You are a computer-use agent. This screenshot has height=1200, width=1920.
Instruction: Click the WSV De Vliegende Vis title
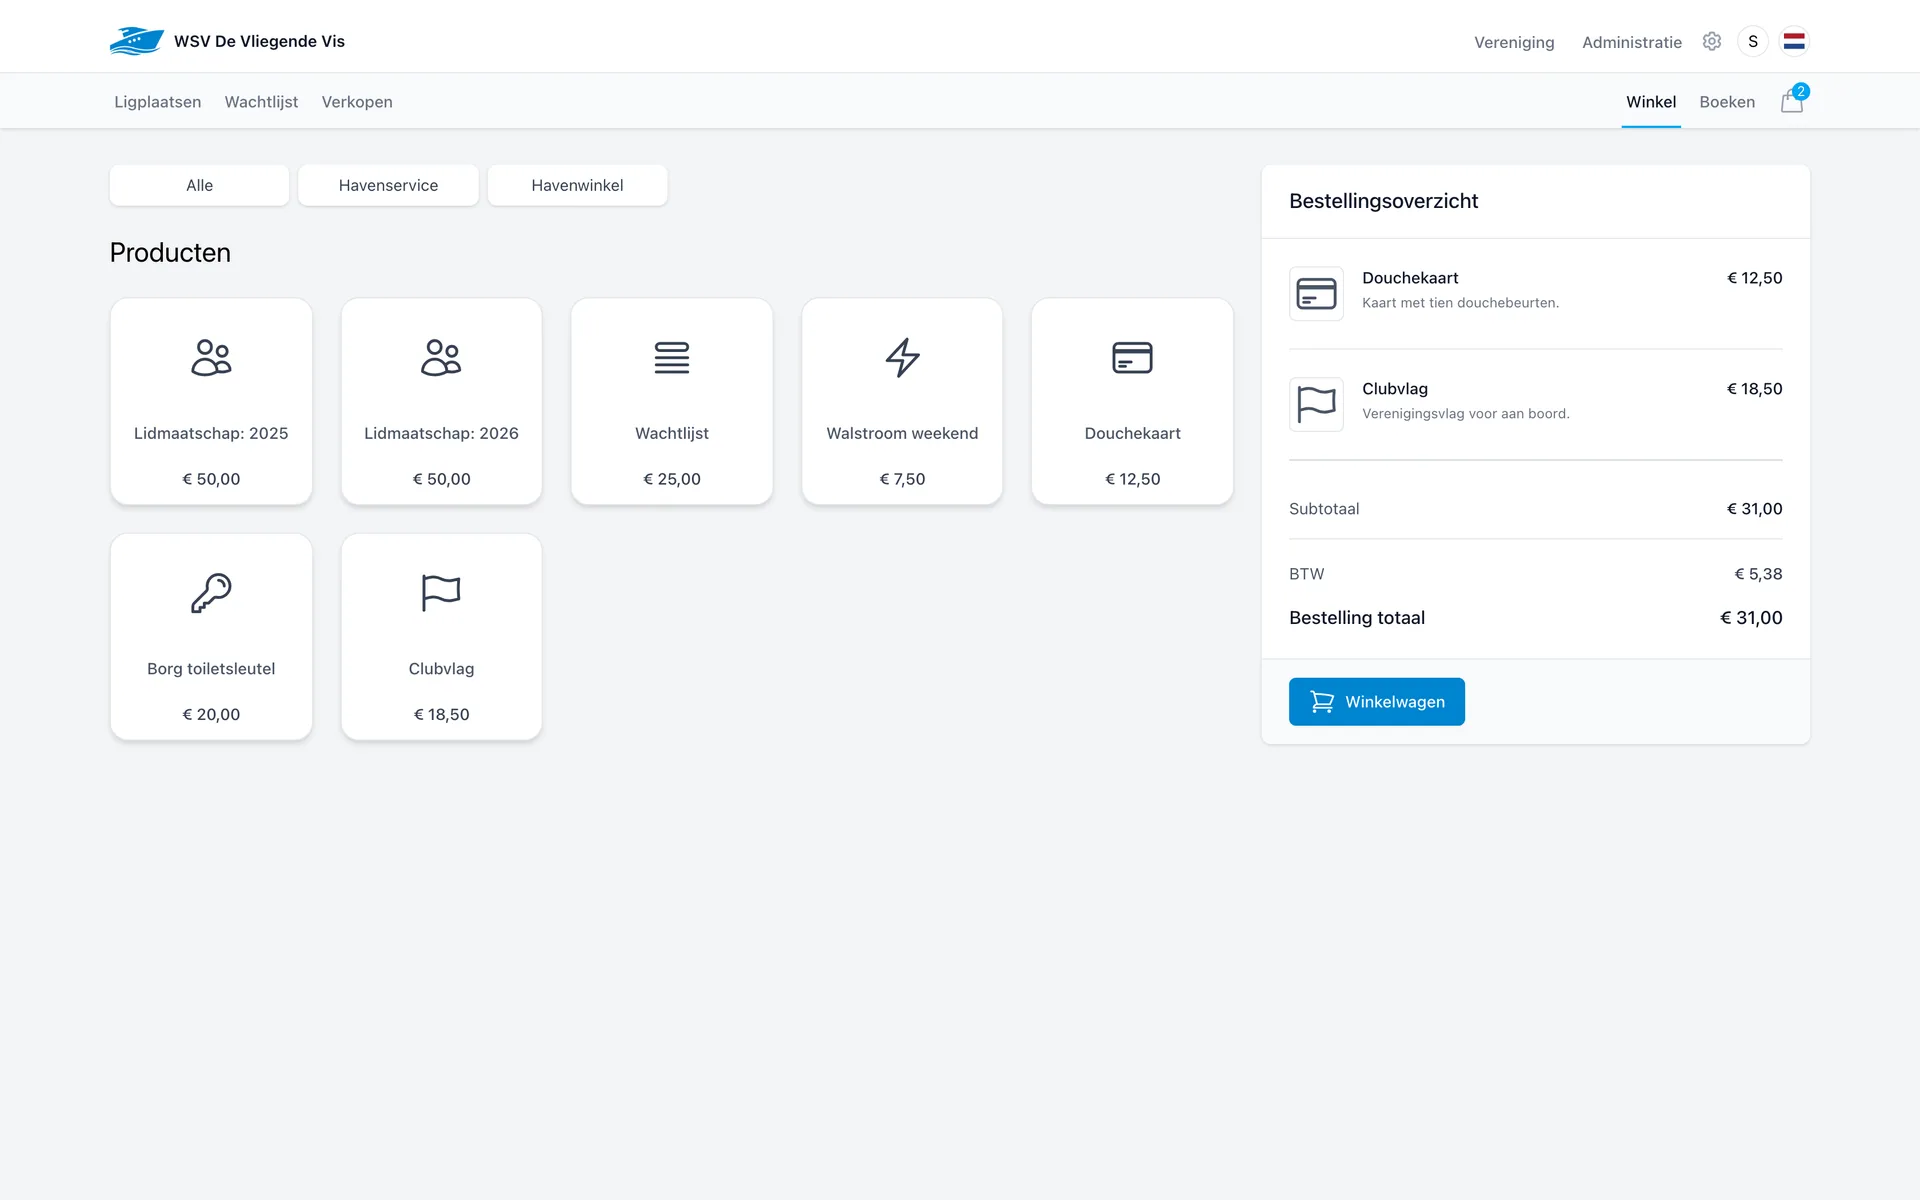coord(259,41)
